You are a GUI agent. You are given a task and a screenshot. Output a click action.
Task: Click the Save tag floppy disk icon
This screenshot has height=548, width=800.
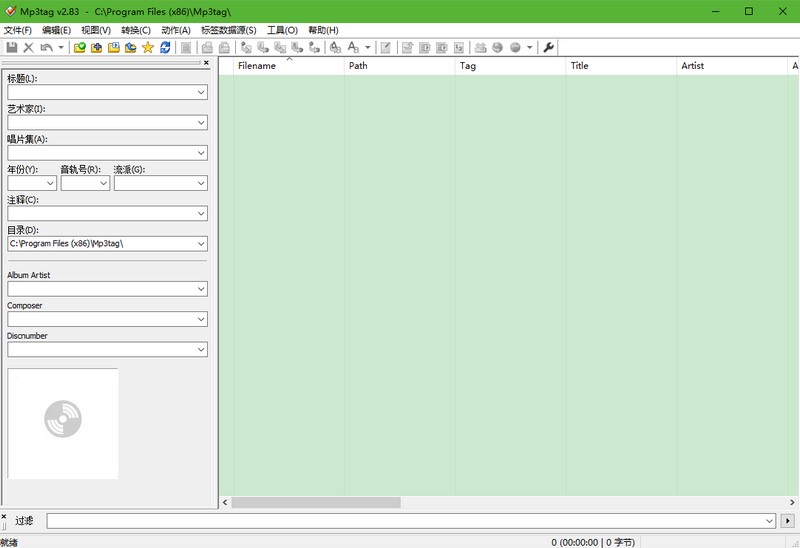12,47
